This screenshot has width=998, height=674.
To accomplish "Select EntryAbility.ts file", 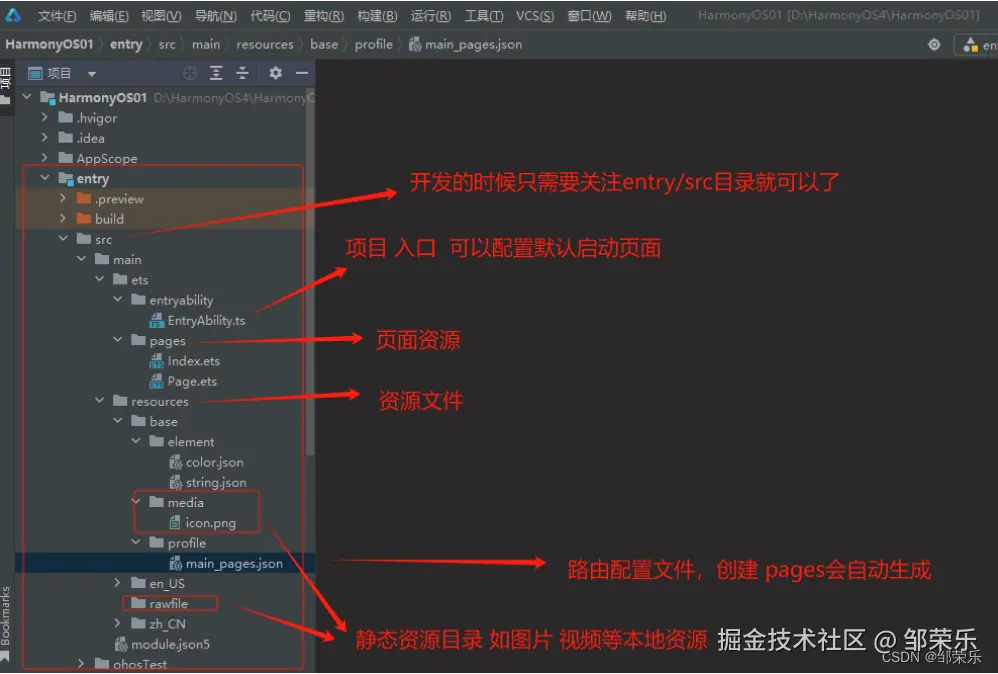I will (197, 321).
